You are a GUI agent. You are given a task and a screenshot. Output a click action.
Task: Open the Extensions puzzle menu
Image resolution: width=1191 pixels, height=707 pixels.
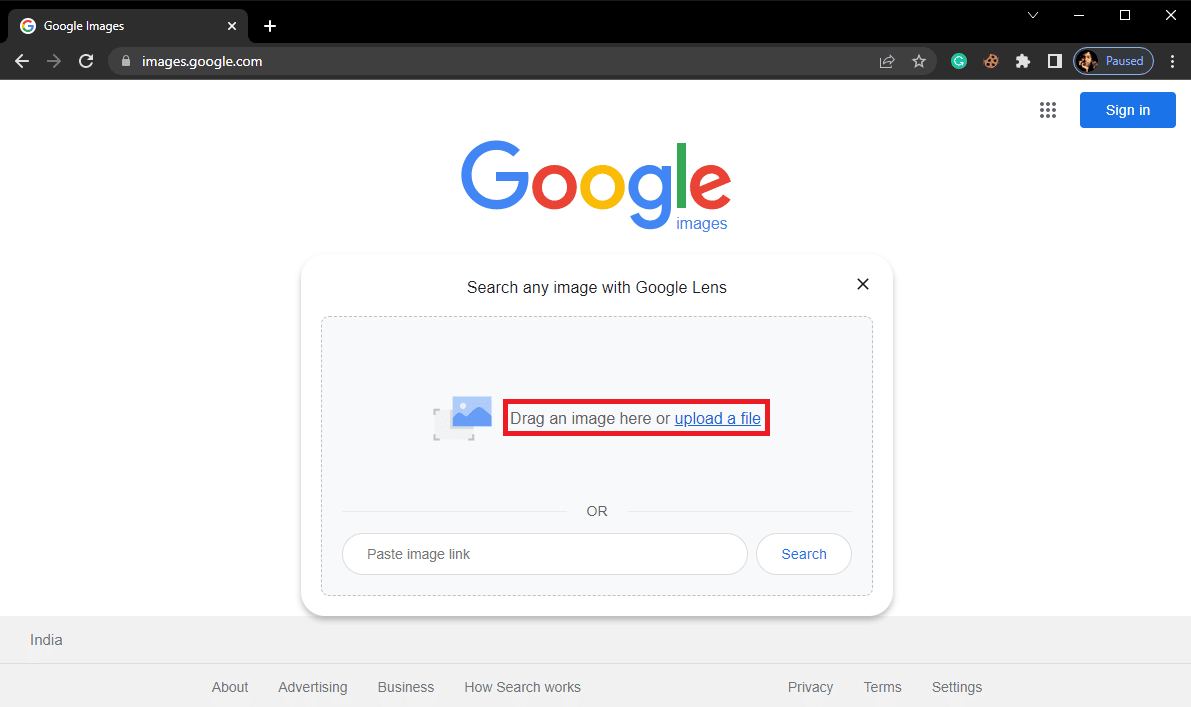point(1022,62)
